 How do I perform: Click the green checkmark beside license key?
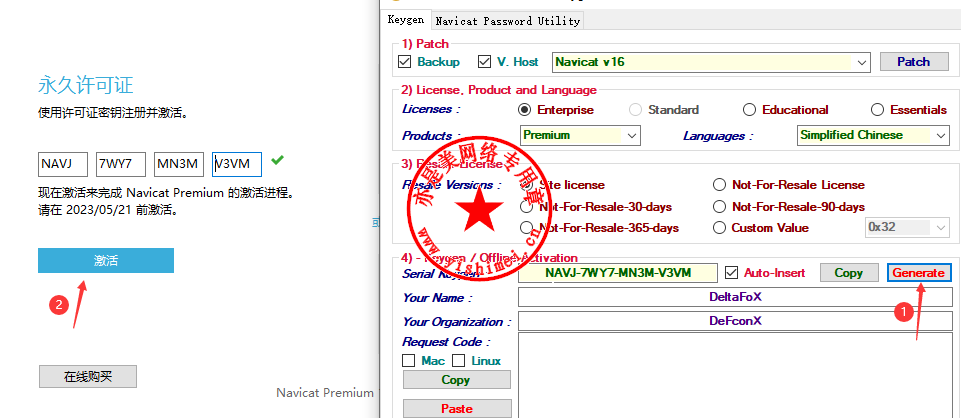click(x=278, y=160)
